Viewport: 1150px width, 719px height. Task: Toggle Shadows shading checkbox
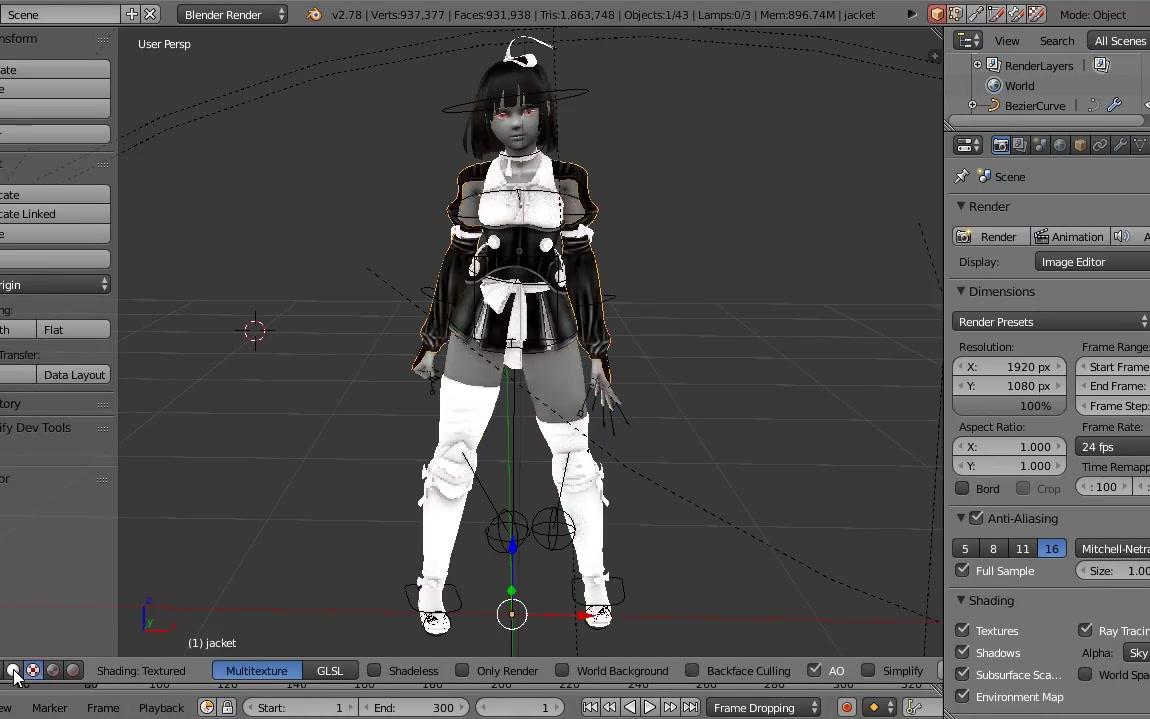pos(963,652)
